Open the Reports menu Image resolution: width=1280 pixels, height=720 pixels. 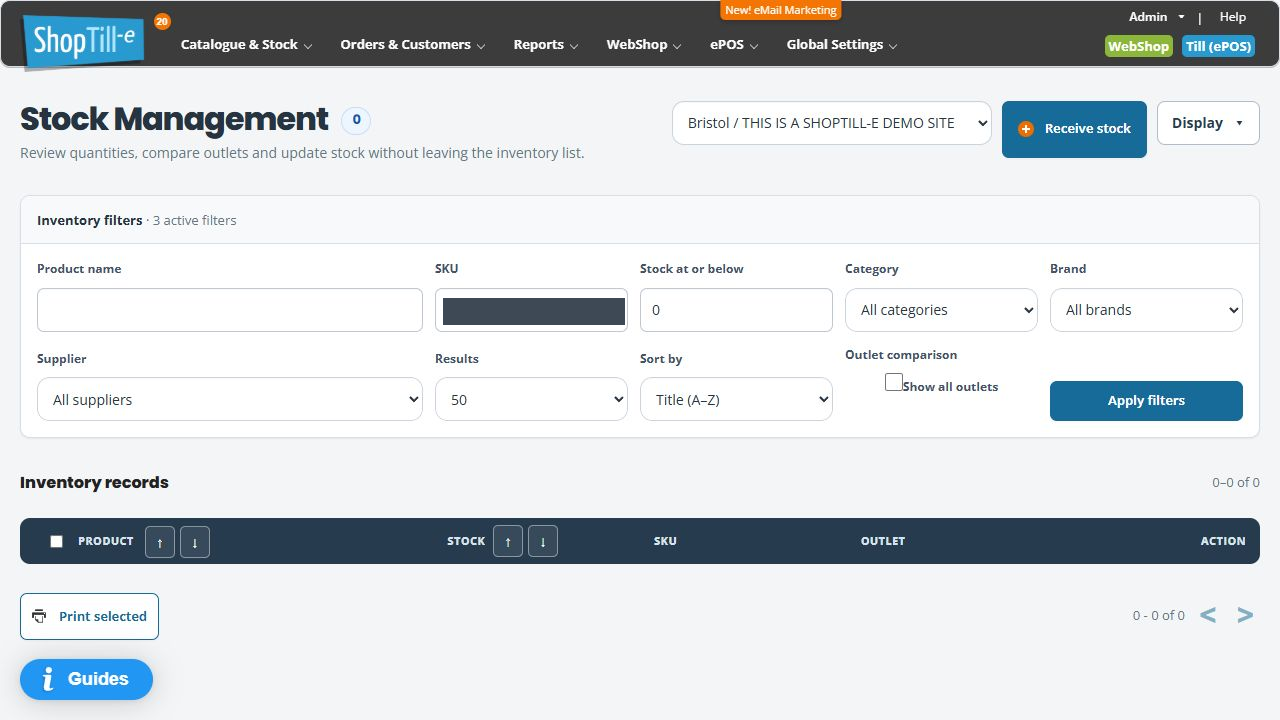pos(546,45)
